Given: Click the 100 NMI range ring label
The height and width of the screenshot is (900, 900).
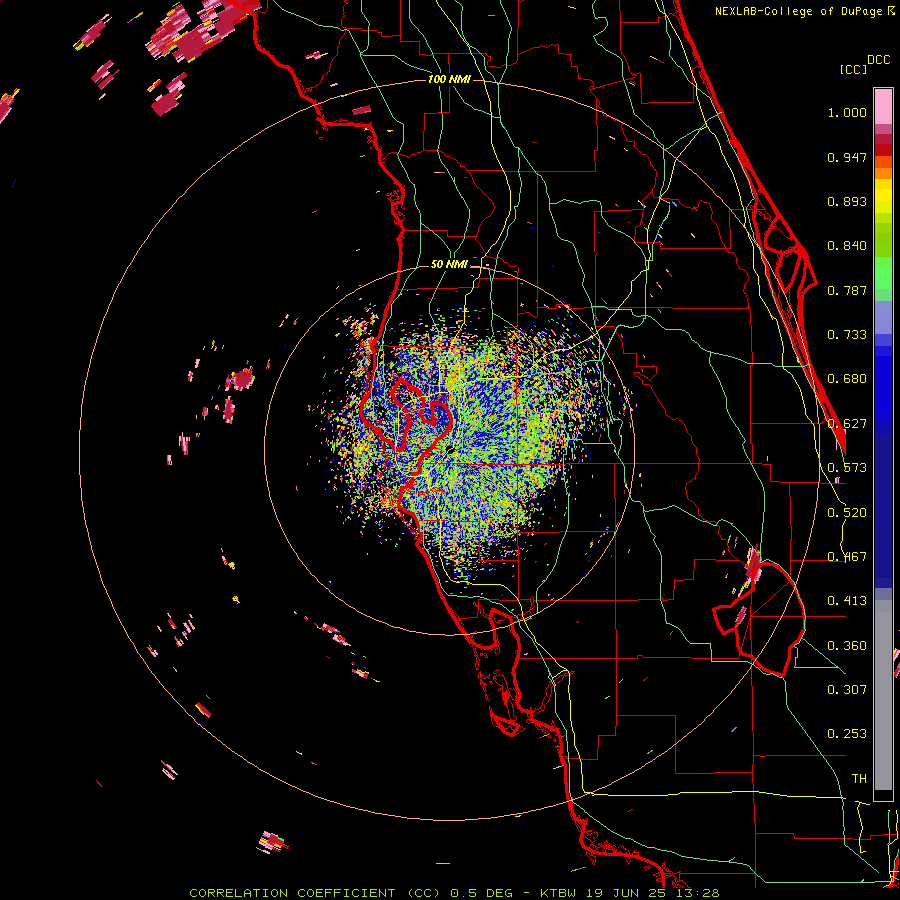Looking at the screenshot, I should pyautogui.click(x=449, y=79).
